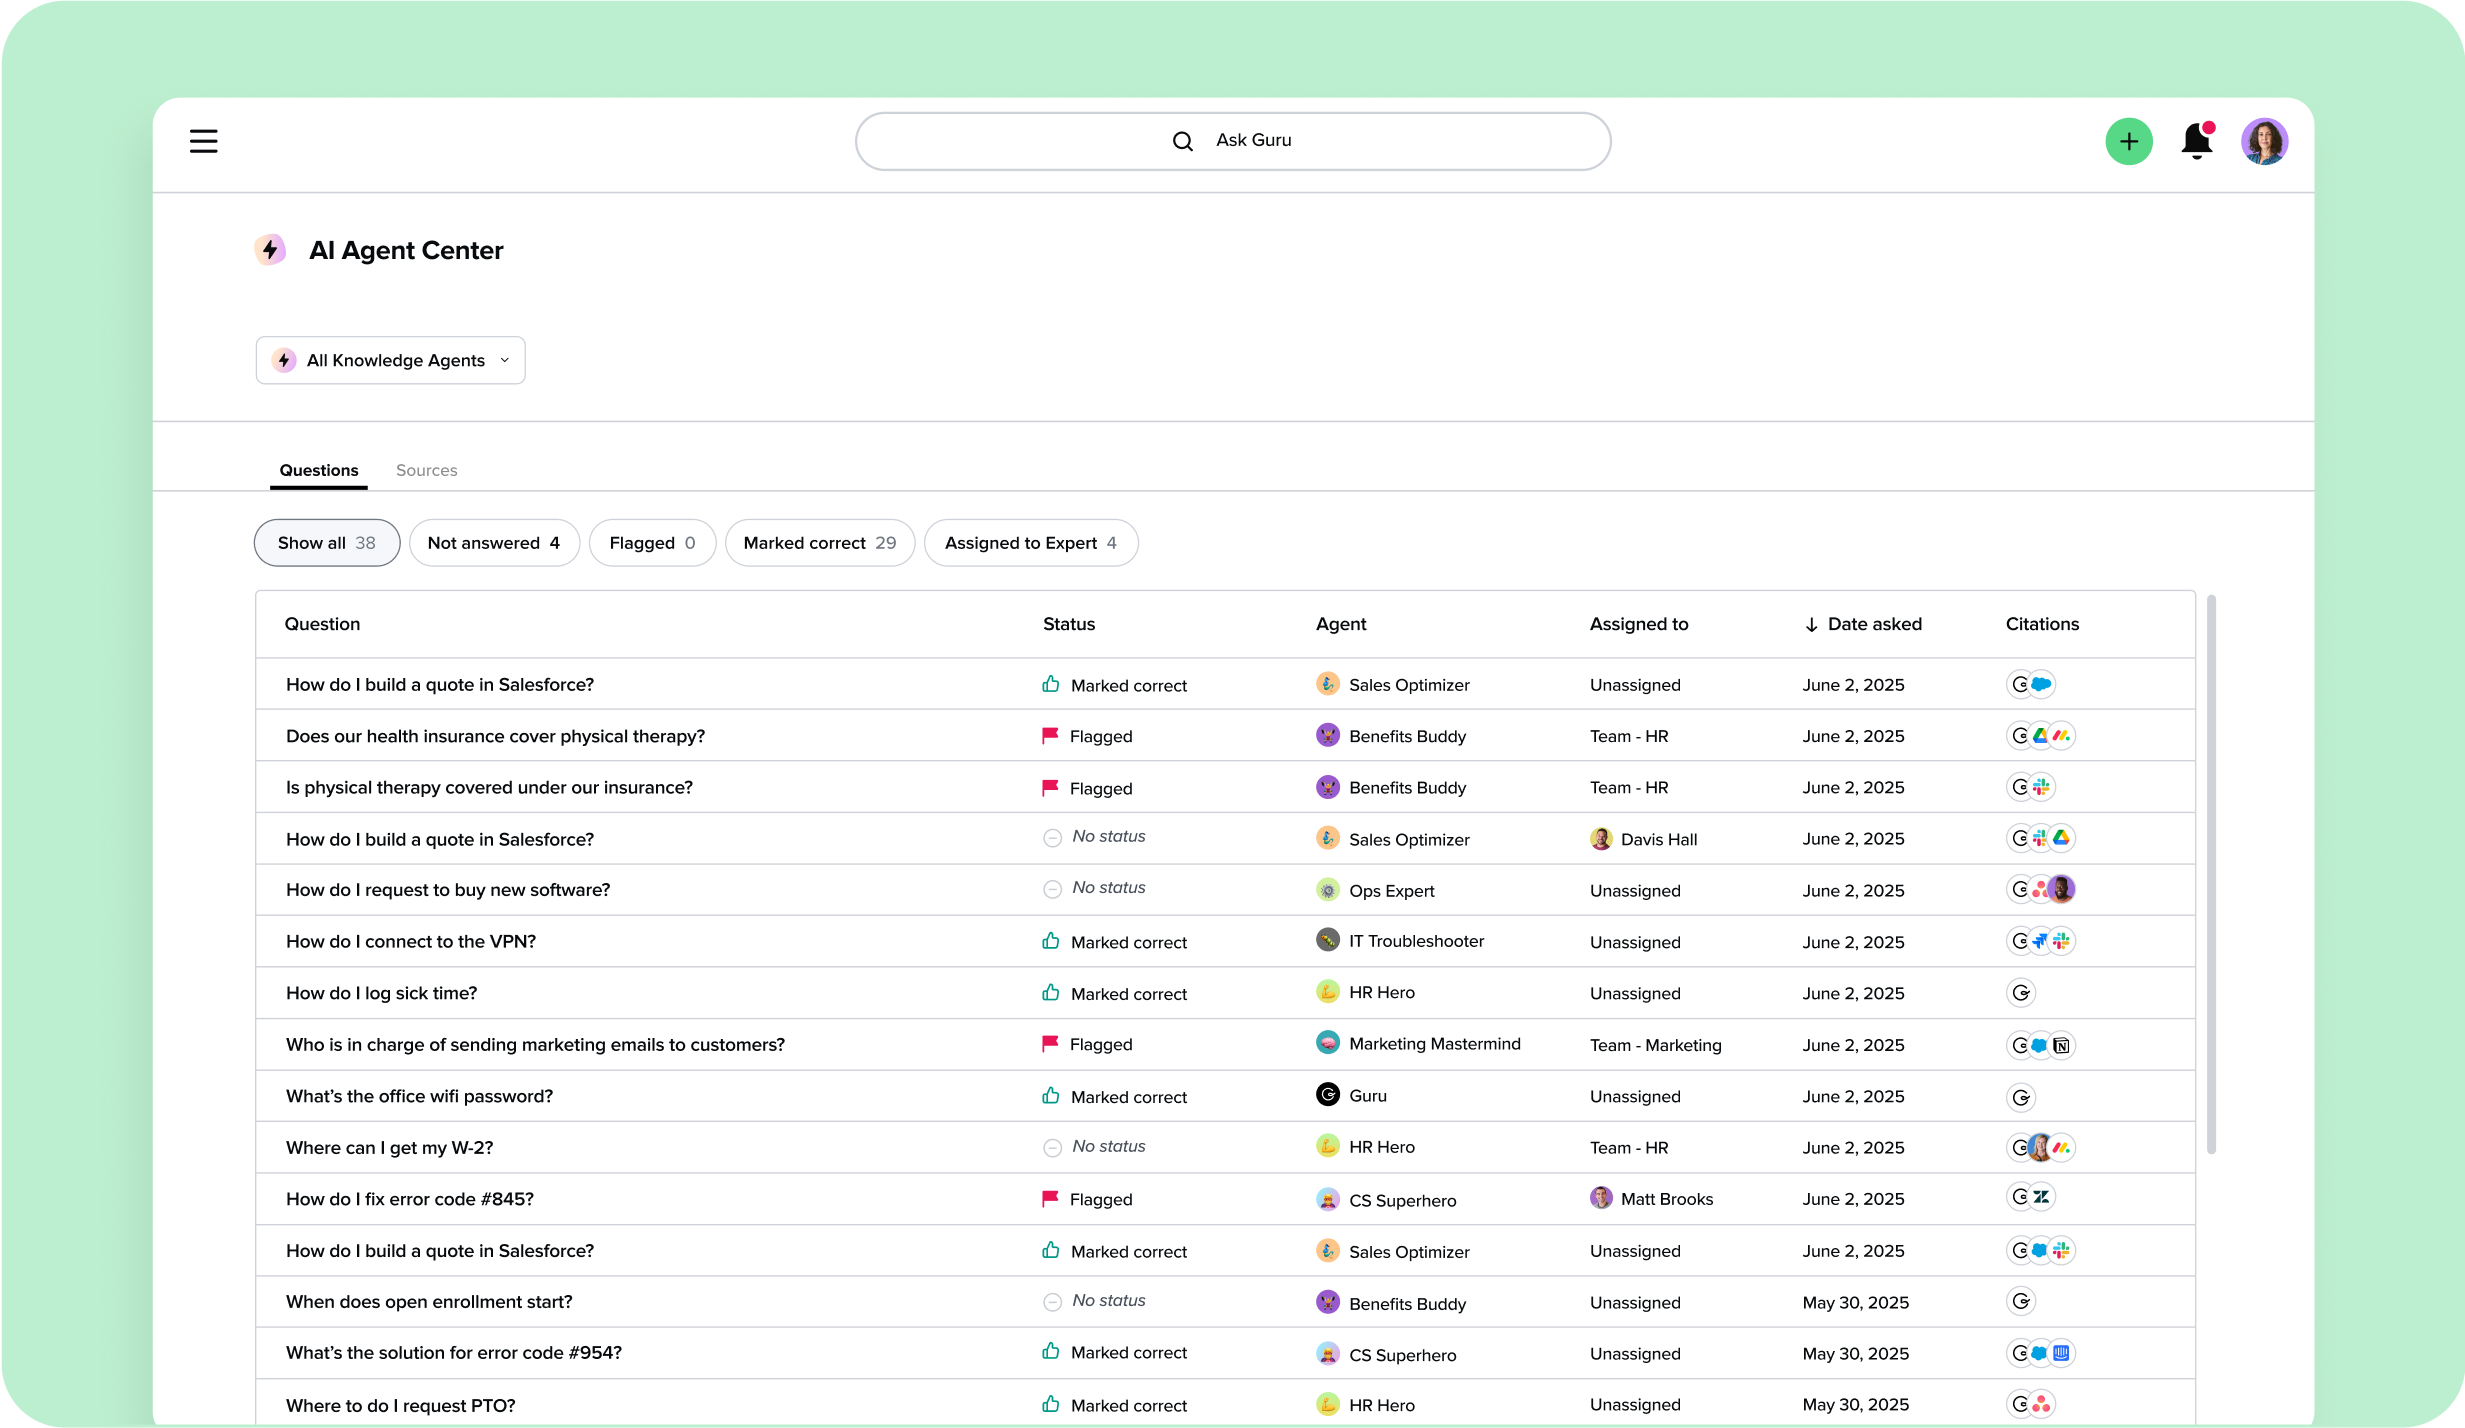Open the notifications bell

pos(2196,141)
